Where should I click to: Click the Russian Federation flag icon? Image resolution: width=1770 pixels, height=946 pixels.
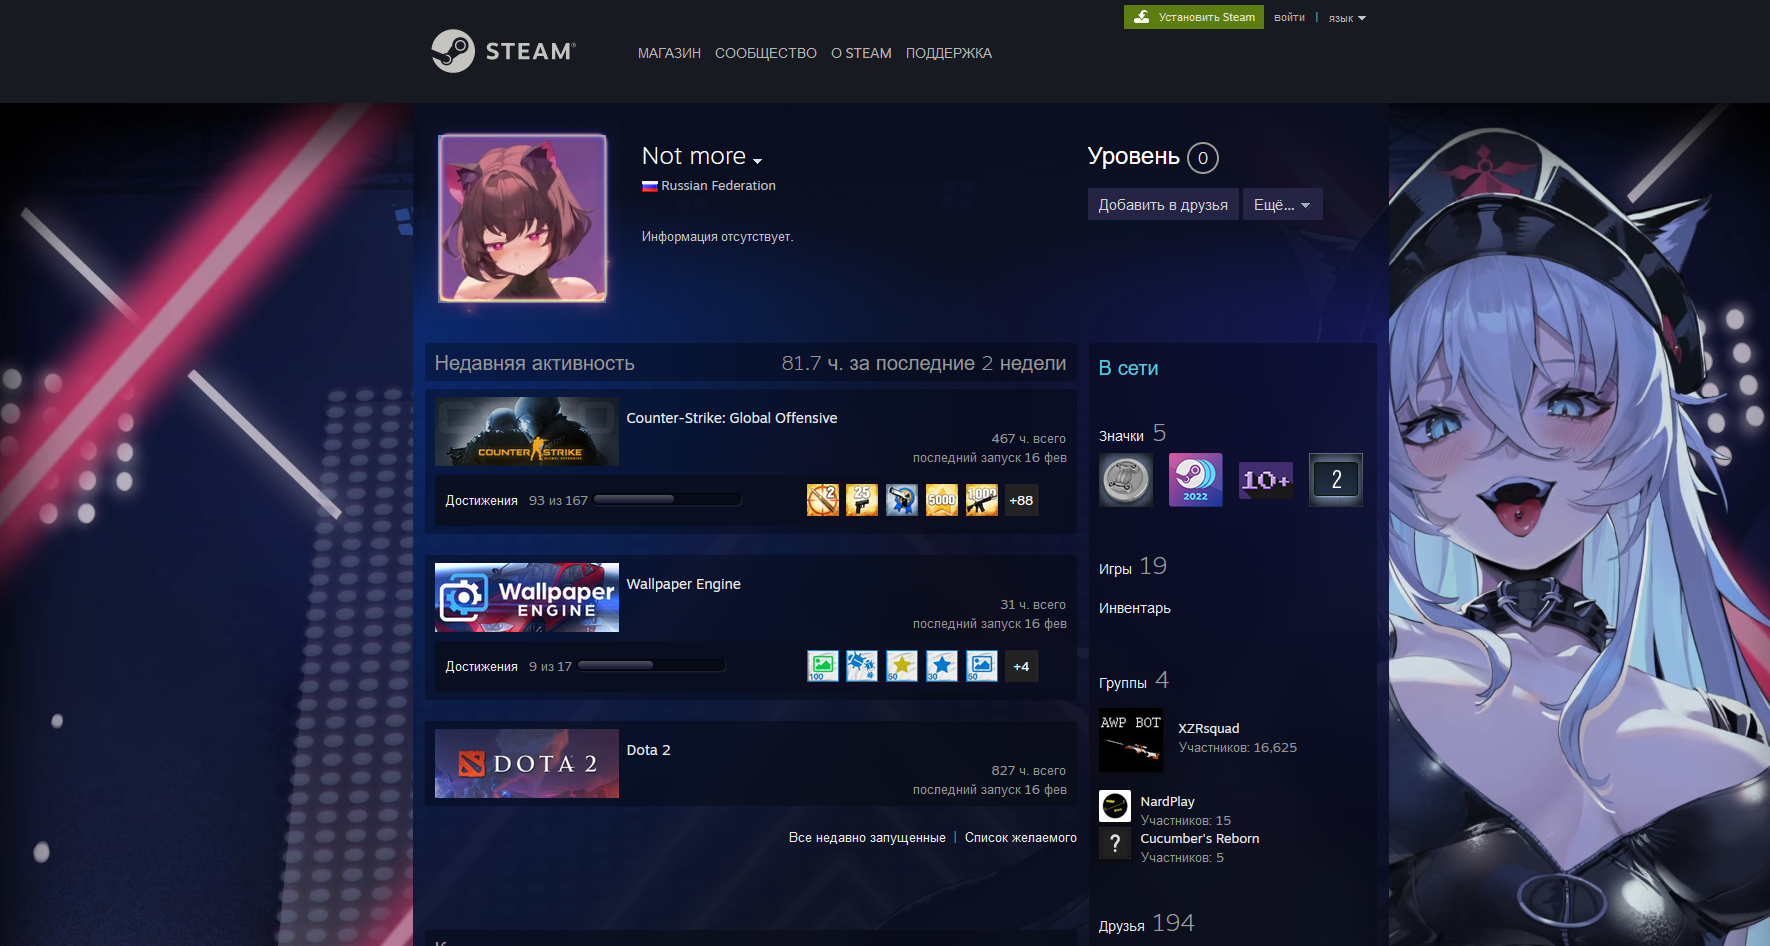click(650, 186)
